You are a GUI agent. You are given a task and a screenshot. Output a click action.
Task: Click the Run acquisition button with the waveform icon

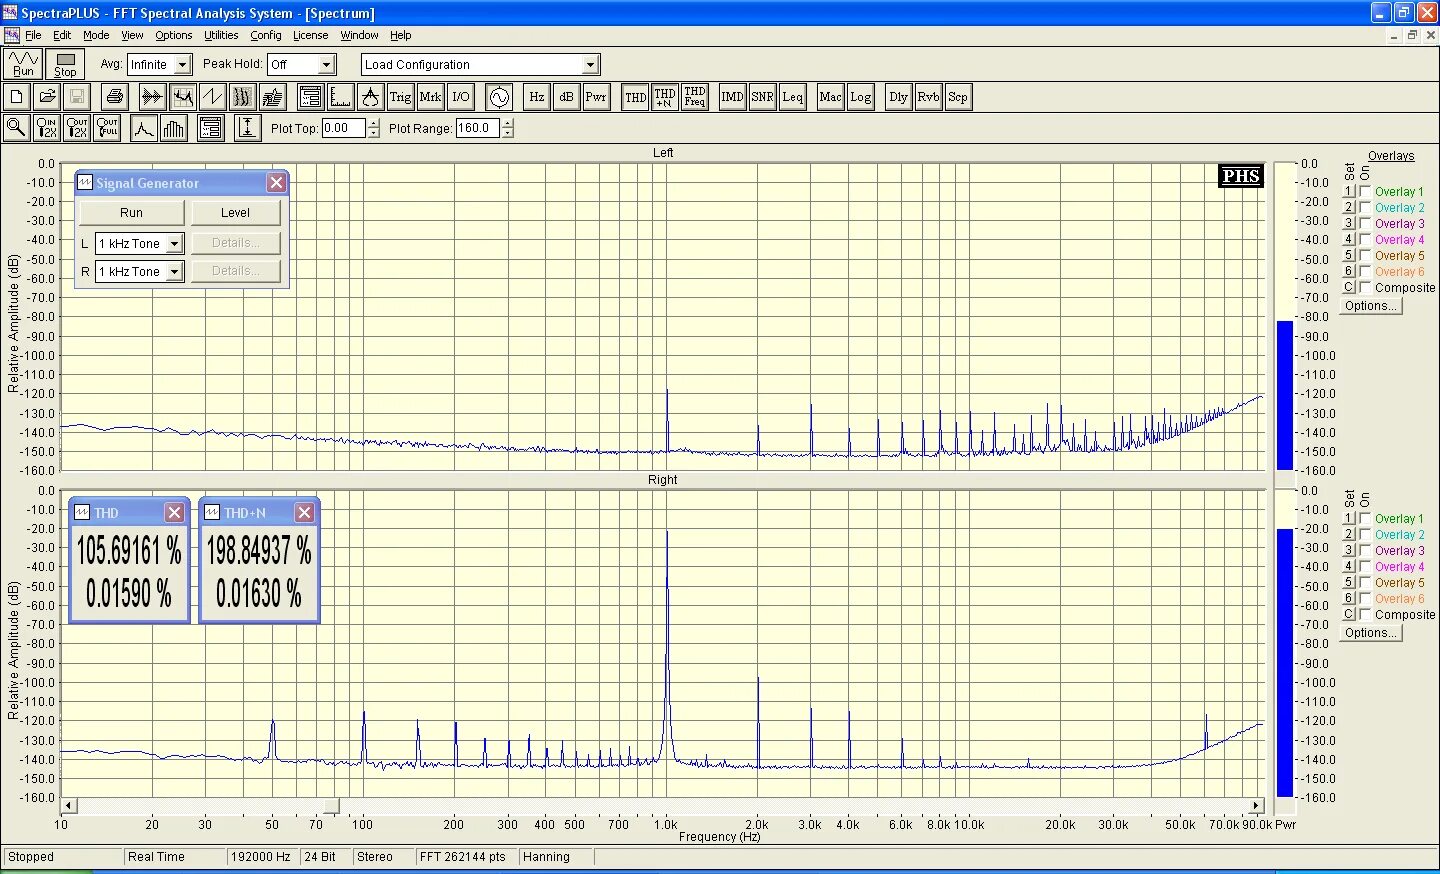[x=23, y=64]
